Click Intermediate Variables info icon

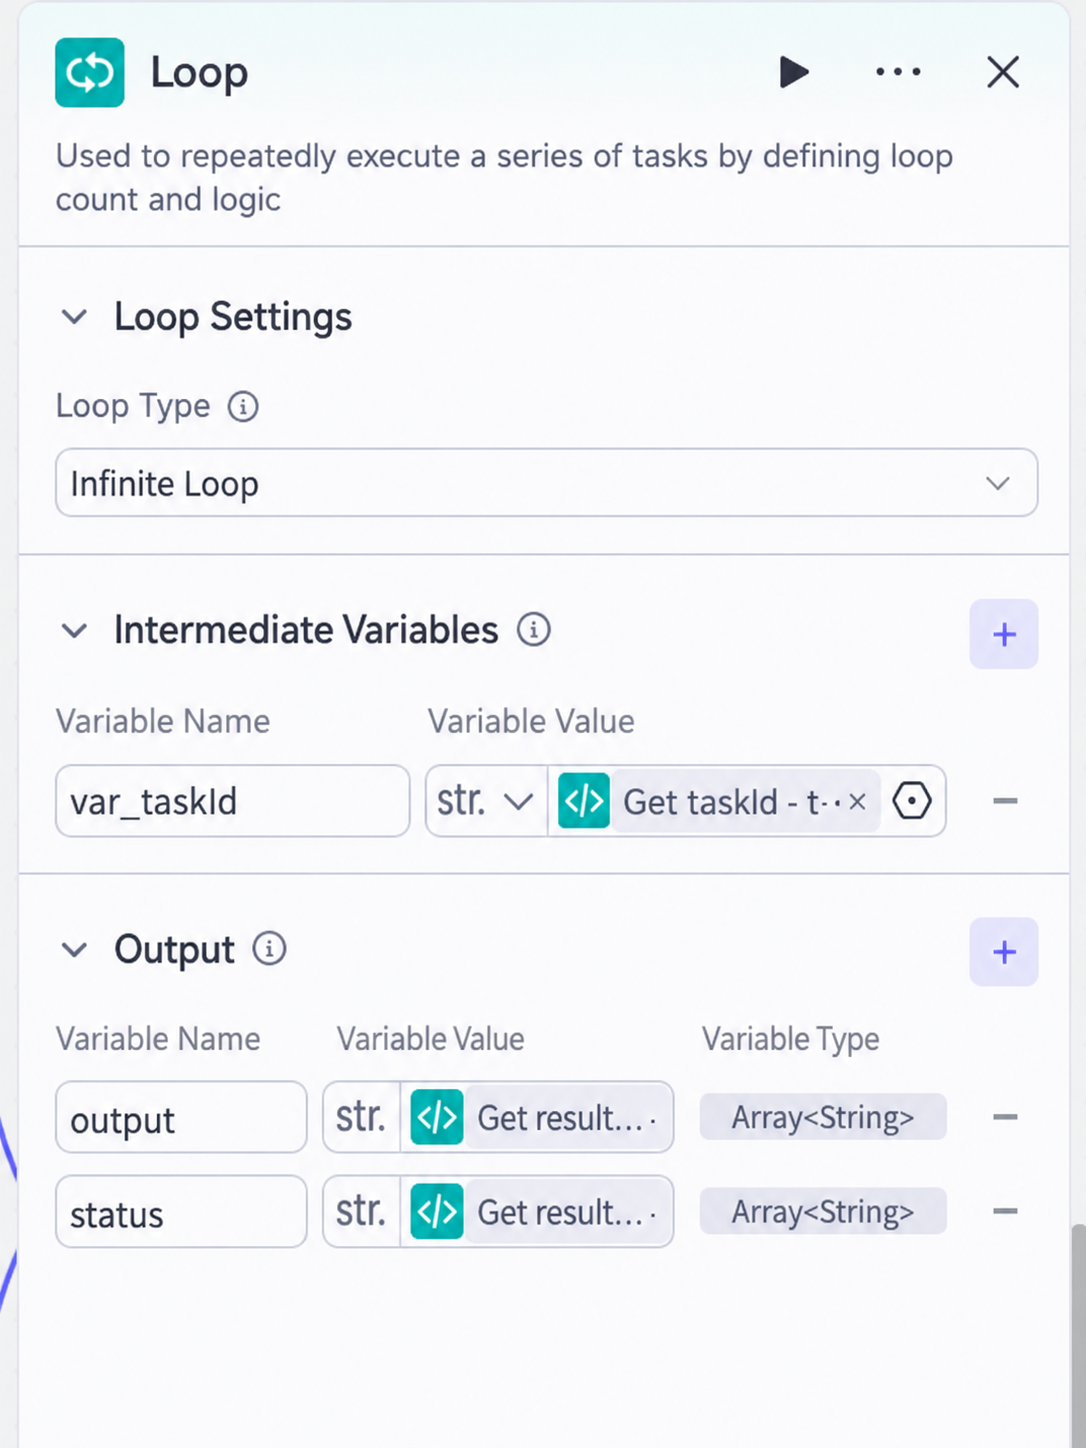tap(534, 630)
